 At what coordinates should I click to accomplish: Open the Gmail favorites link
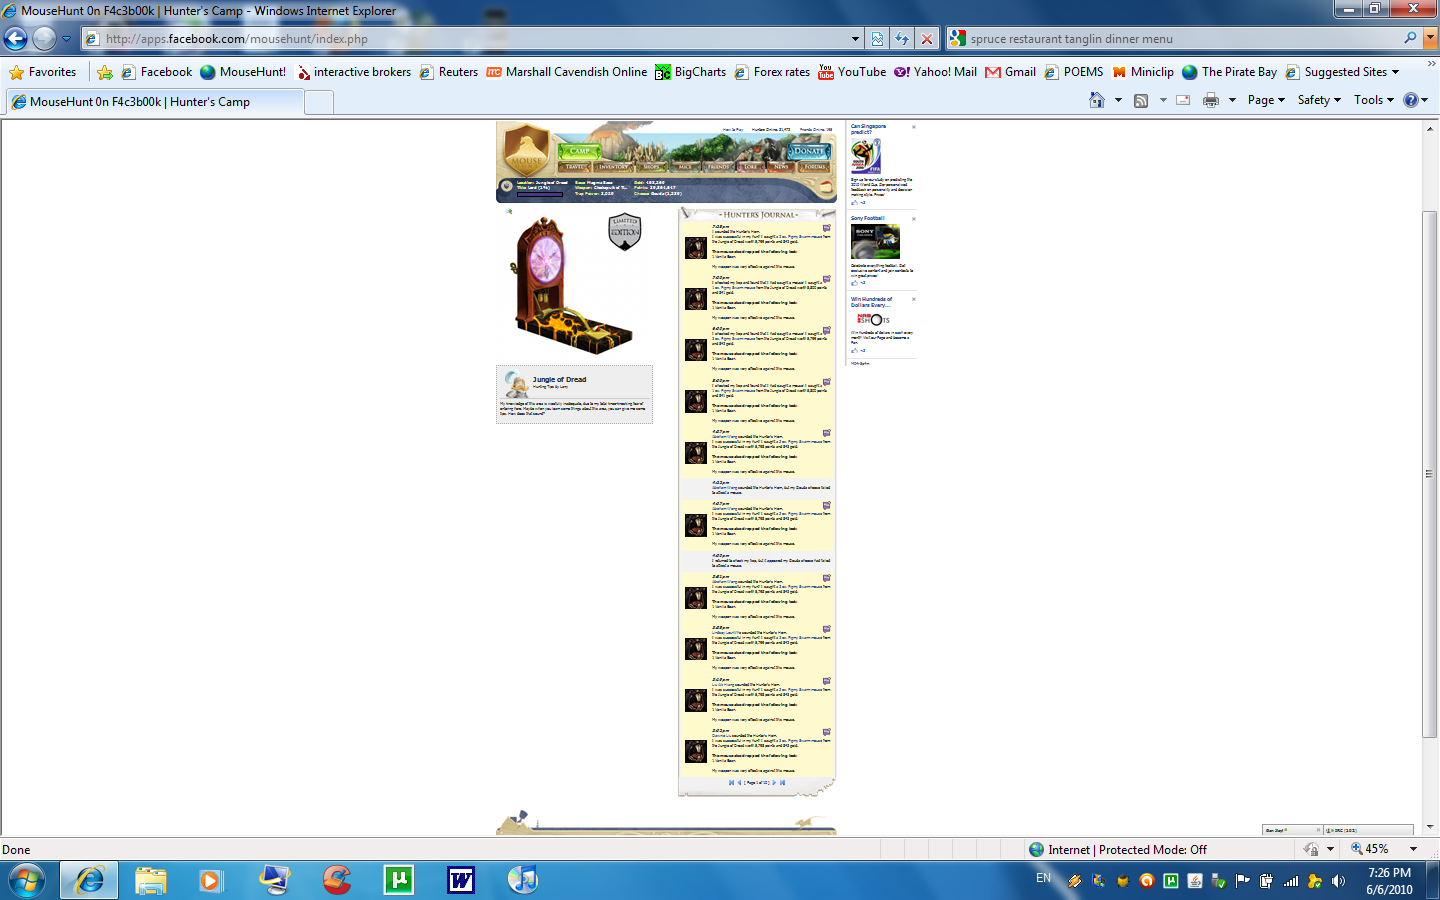[x=1011, y=72]
